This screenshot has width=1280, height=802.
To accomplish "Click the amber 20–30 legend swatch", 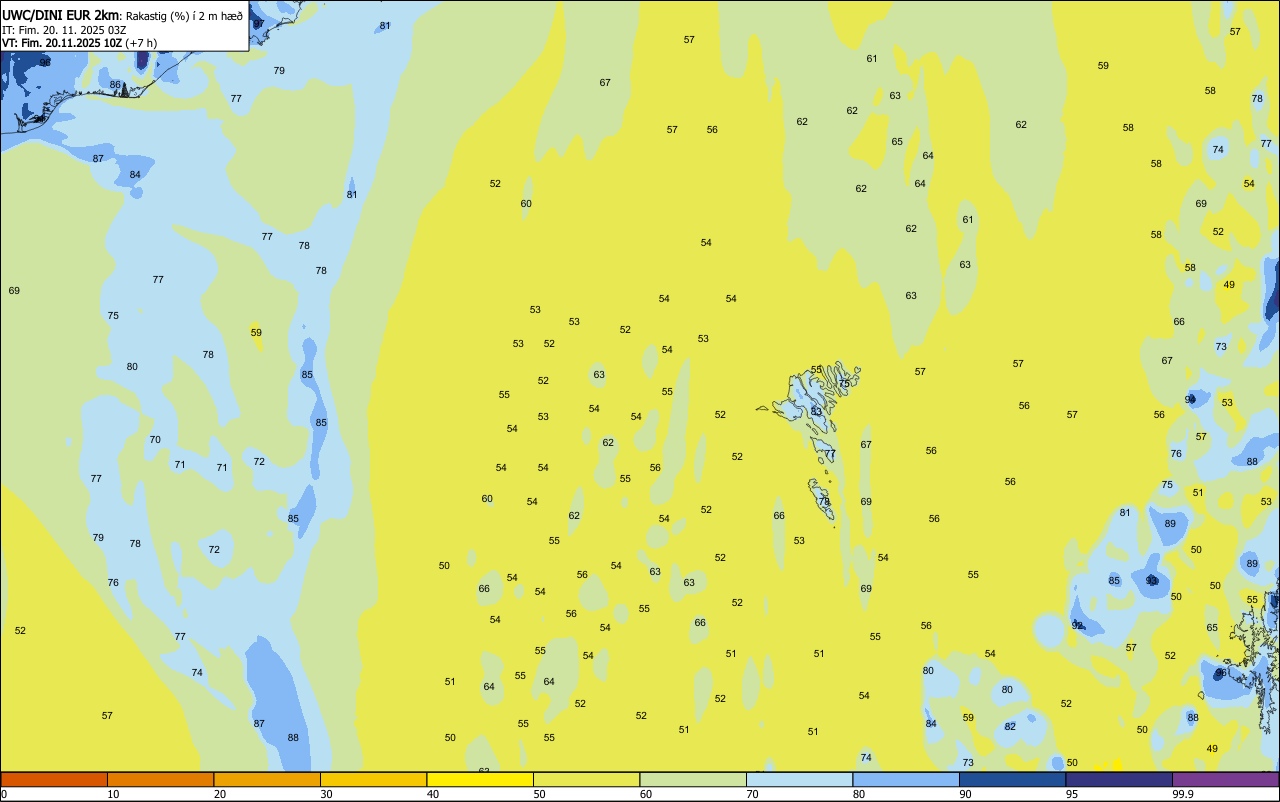I will (267, 779).
